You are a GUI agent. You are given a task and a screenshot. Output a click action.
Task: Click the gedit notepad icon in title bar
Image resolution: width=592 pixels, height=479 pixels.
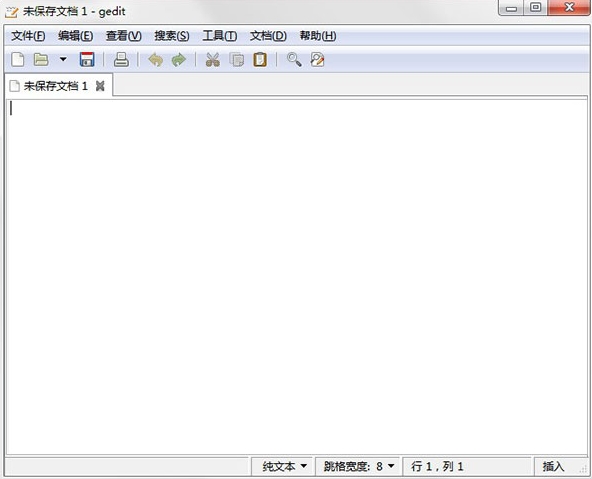[x=11, y=12]
